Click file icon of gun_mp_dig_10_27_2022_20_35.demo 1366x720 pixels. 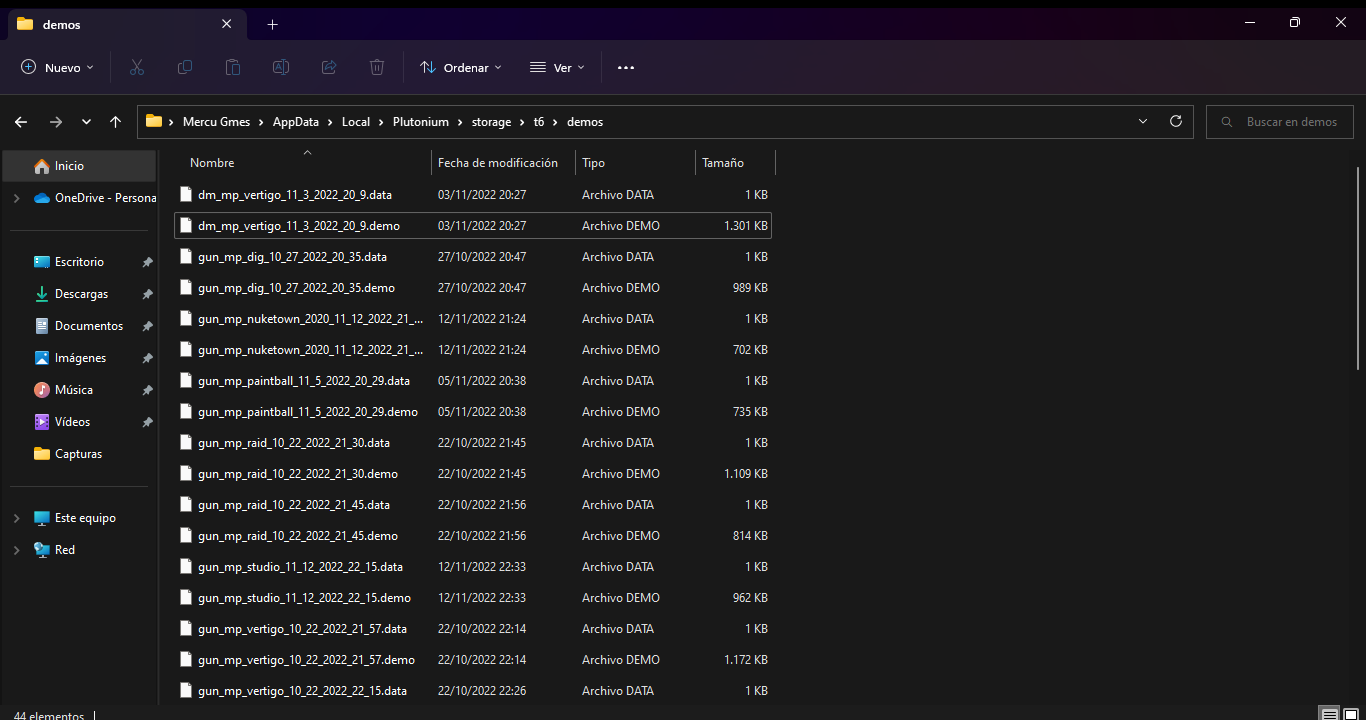click(185, 287)
